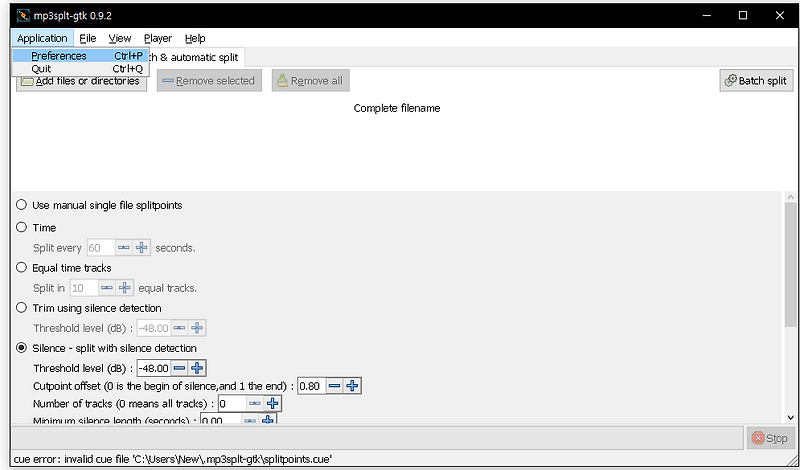Start the Batch split
Screen dimensions: 800x470
pos(756,81)
